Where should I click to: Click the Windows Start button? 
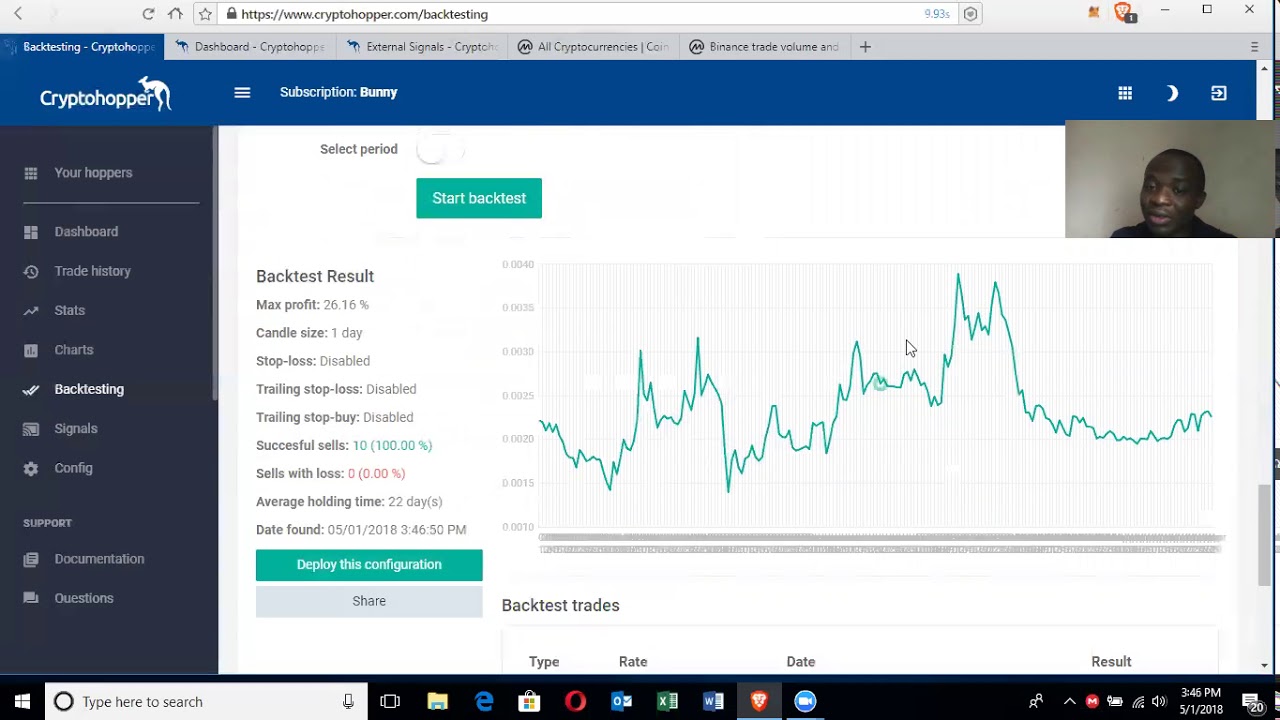click(22, 702)
